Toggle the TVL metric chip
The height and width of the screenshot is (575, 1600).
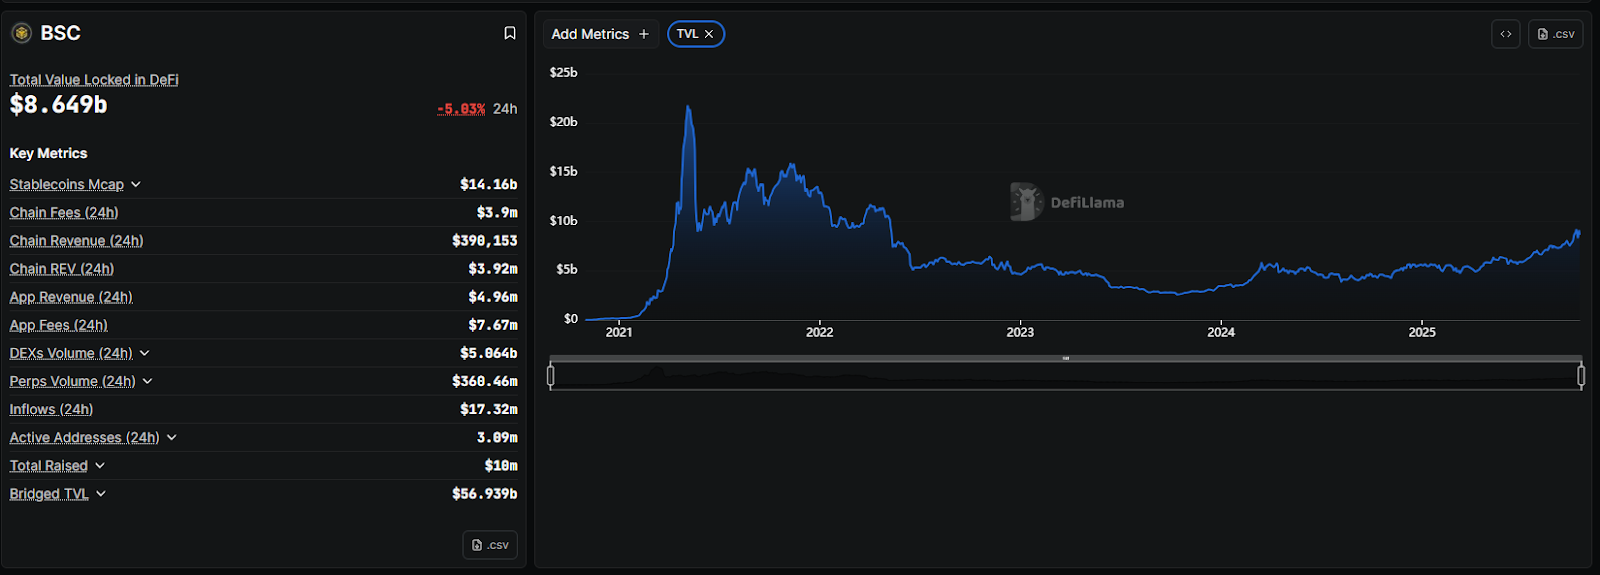687,34
